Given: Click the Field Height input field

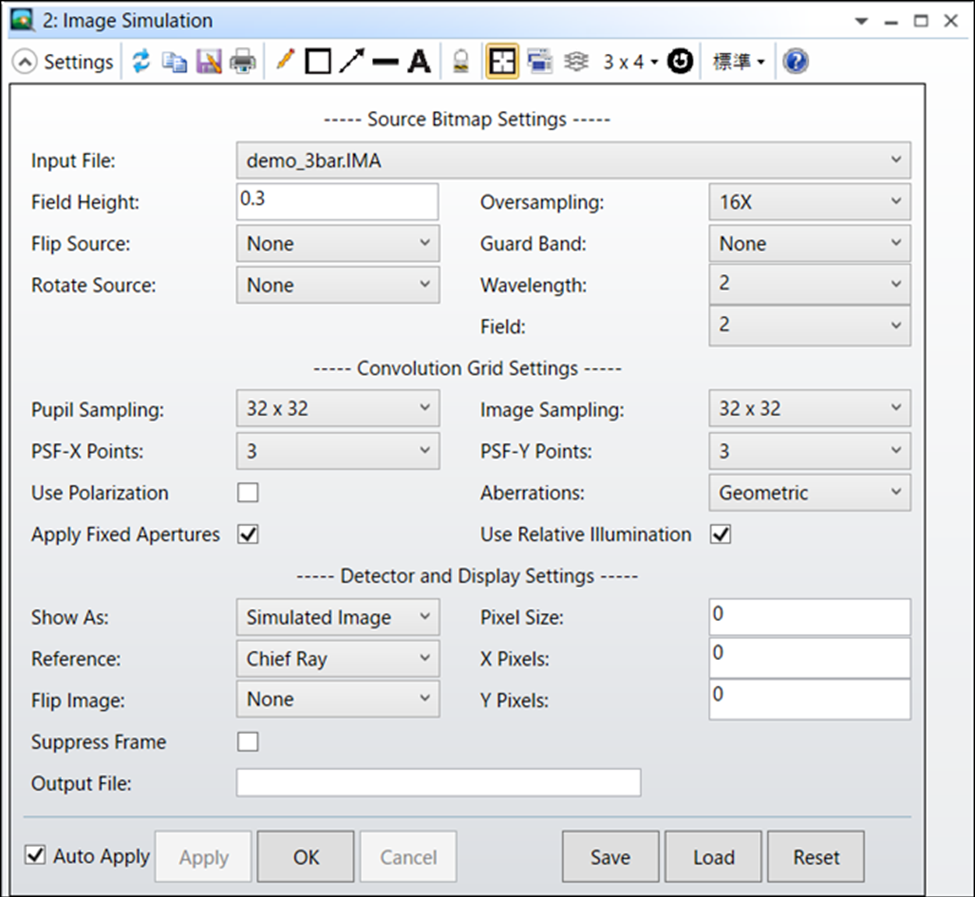Looking at the screenshot, I should click(337, 202).
